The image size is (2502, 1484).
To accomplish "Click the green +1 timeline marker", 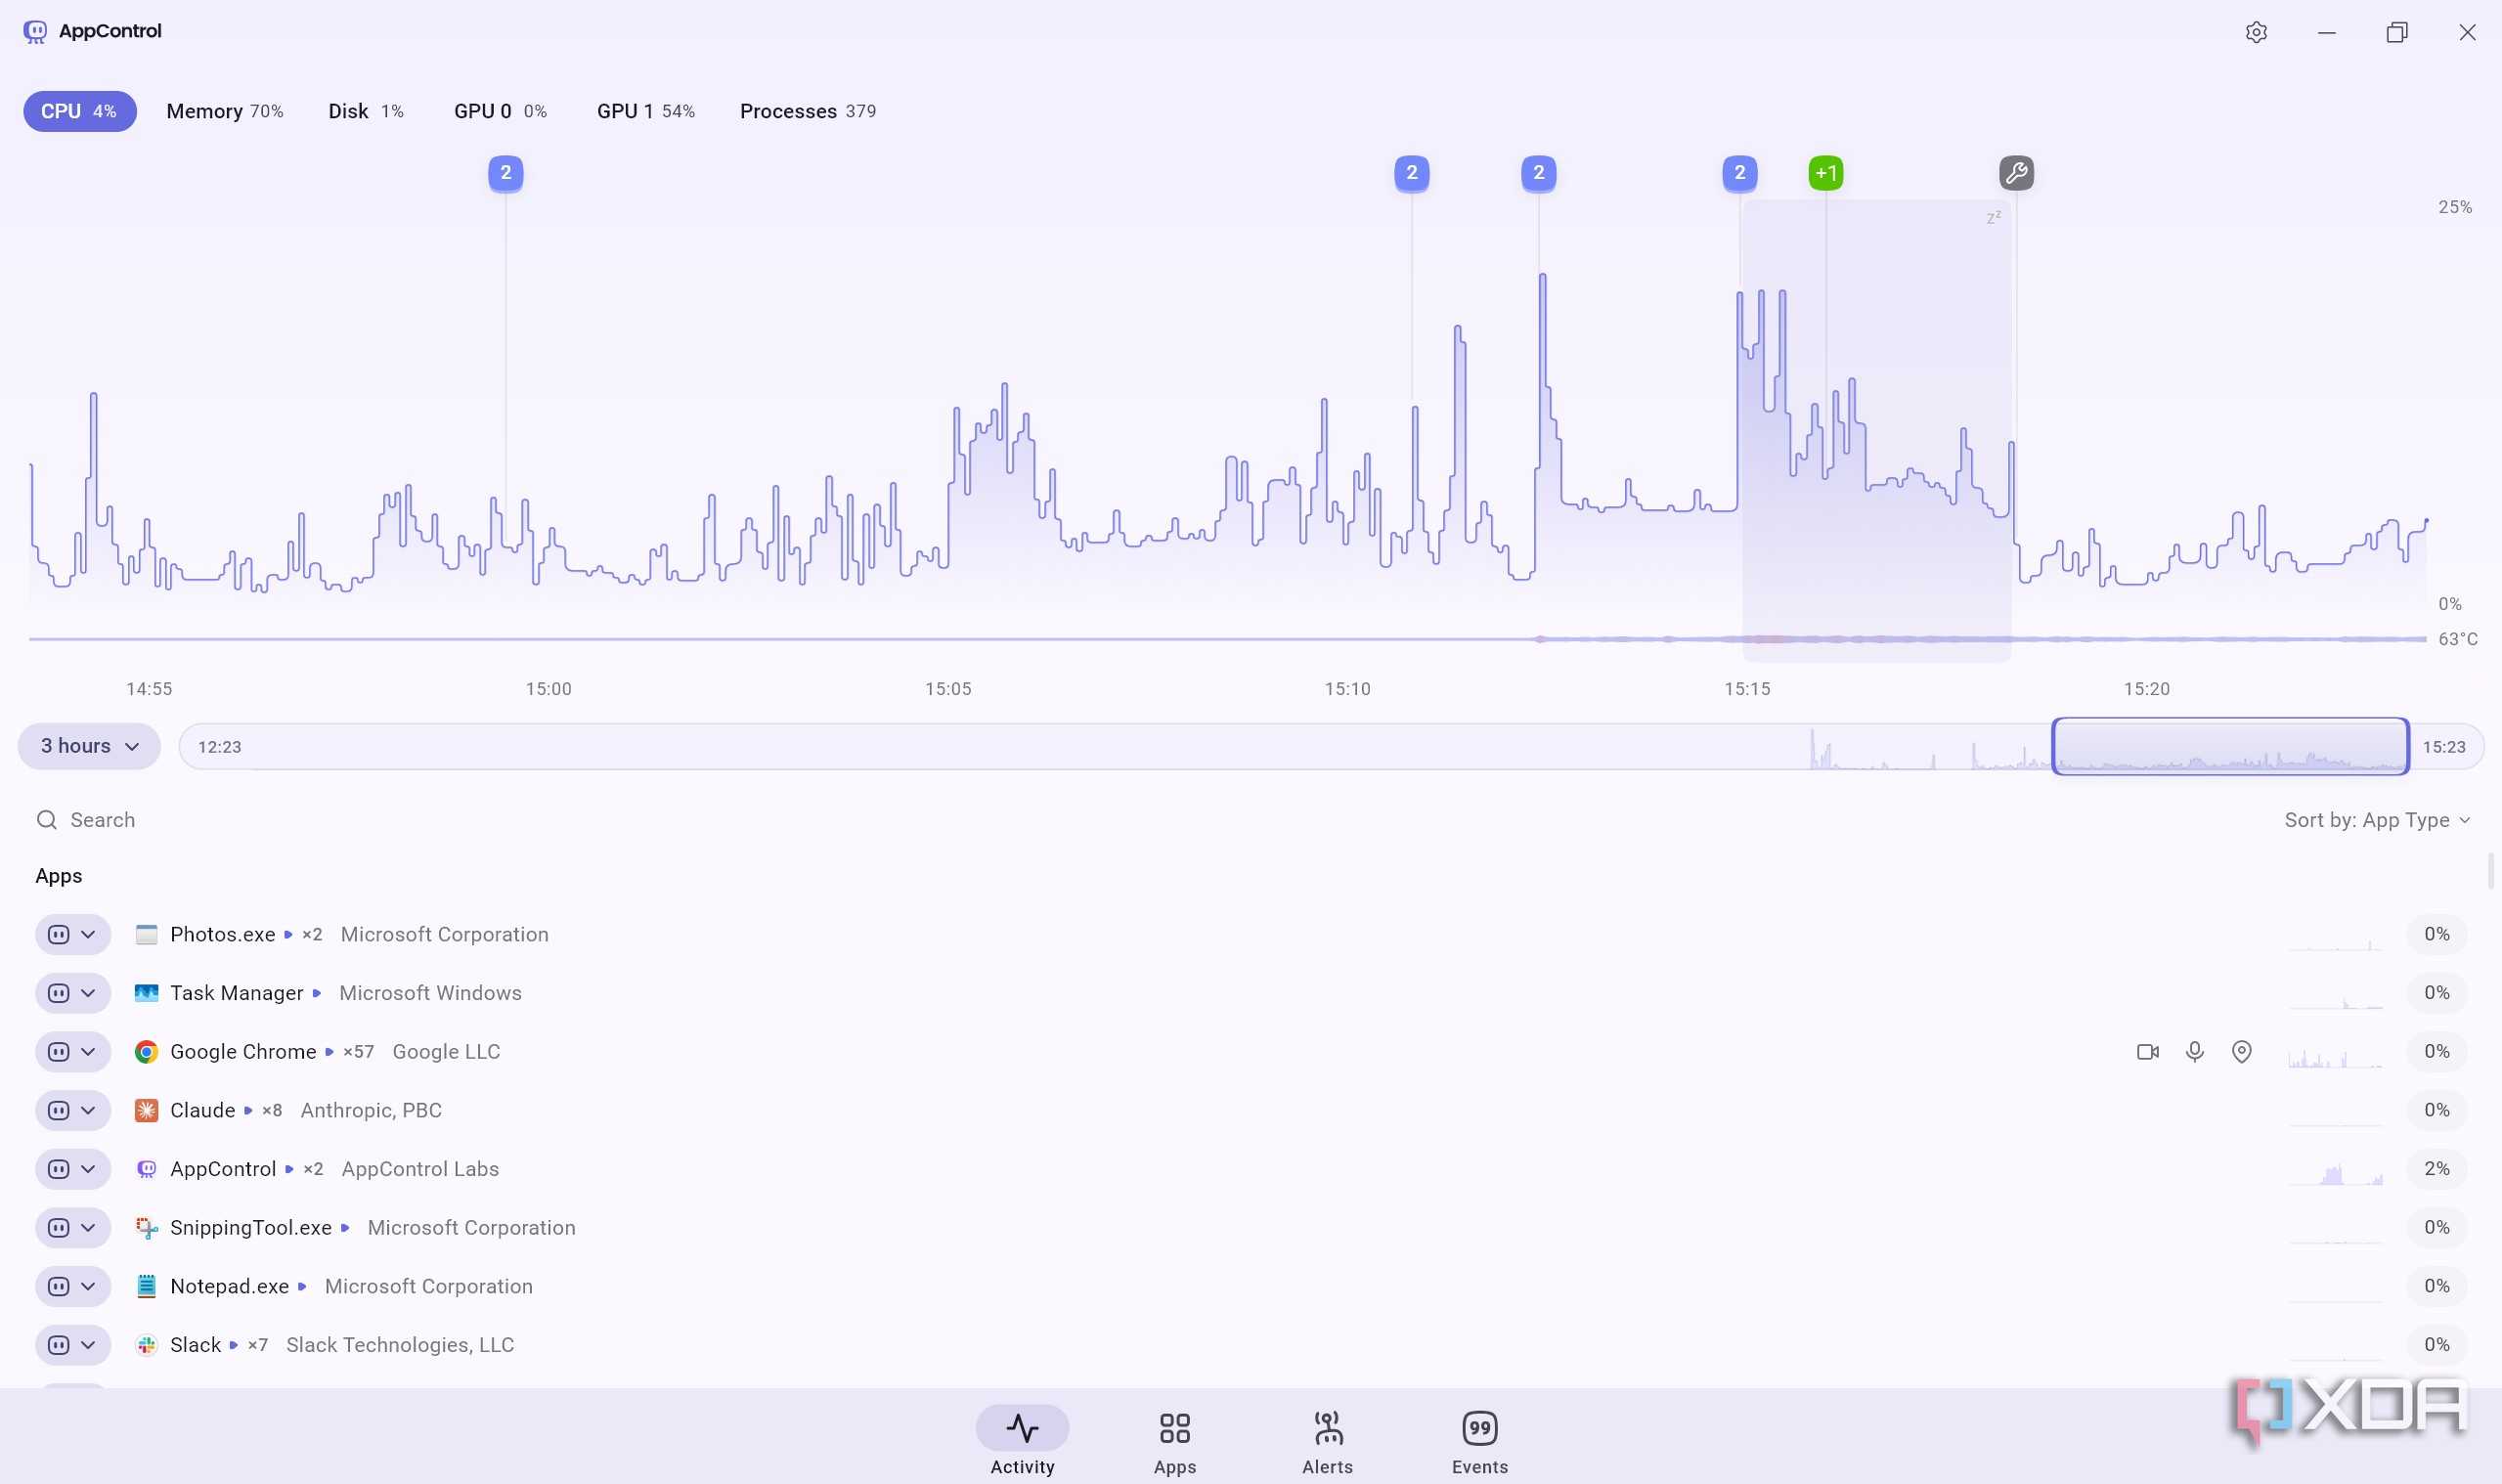I will coord(1826,173).
